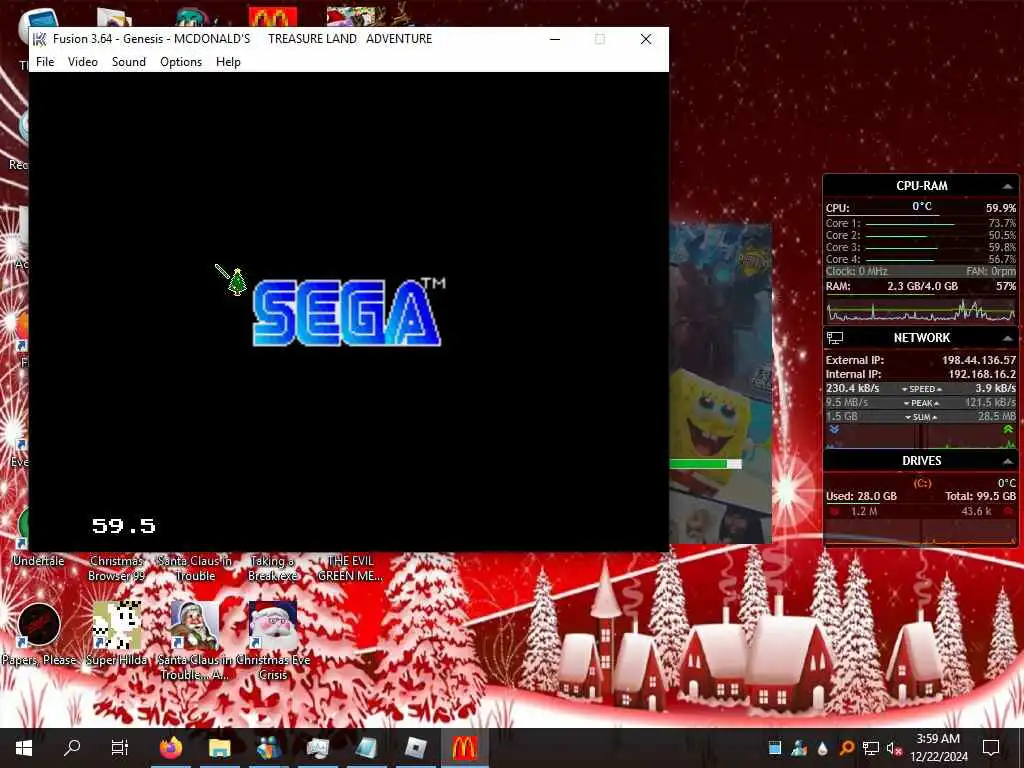Click the 59.5 FPS counter in game view

pos(123,526)
